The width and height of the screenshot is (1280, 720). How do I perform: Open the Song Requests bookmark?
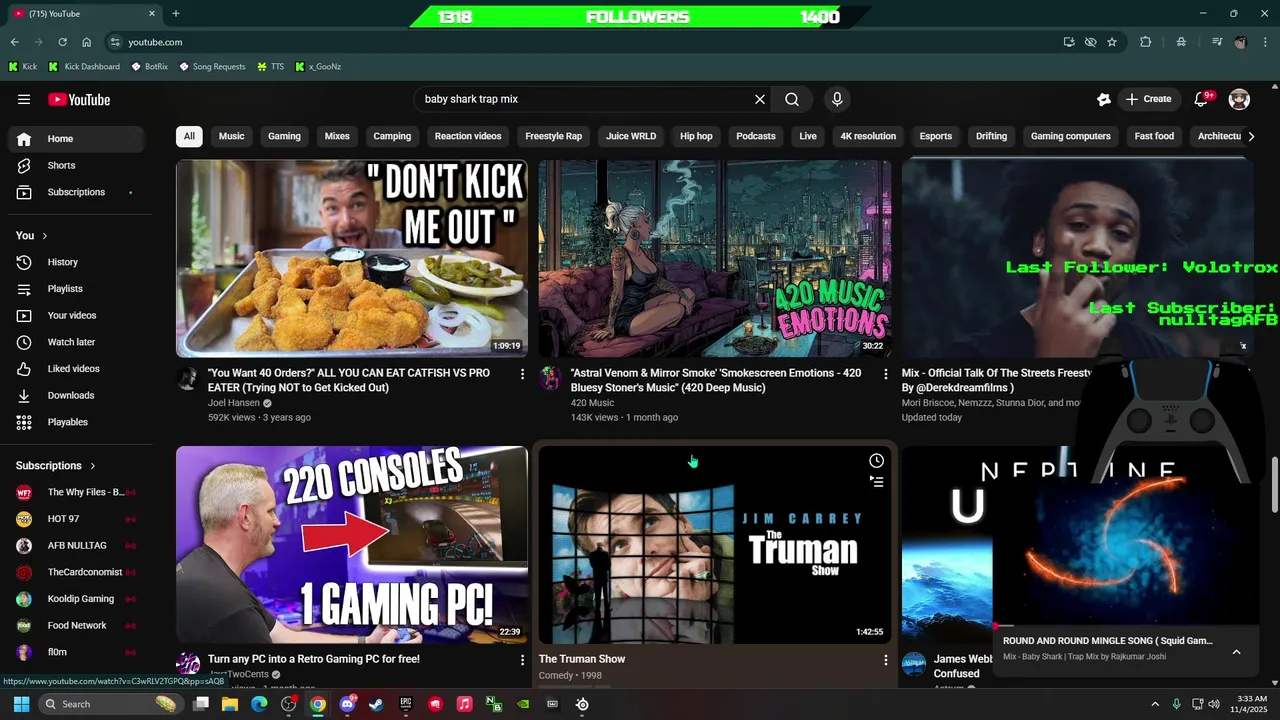[x=212, y=67]
